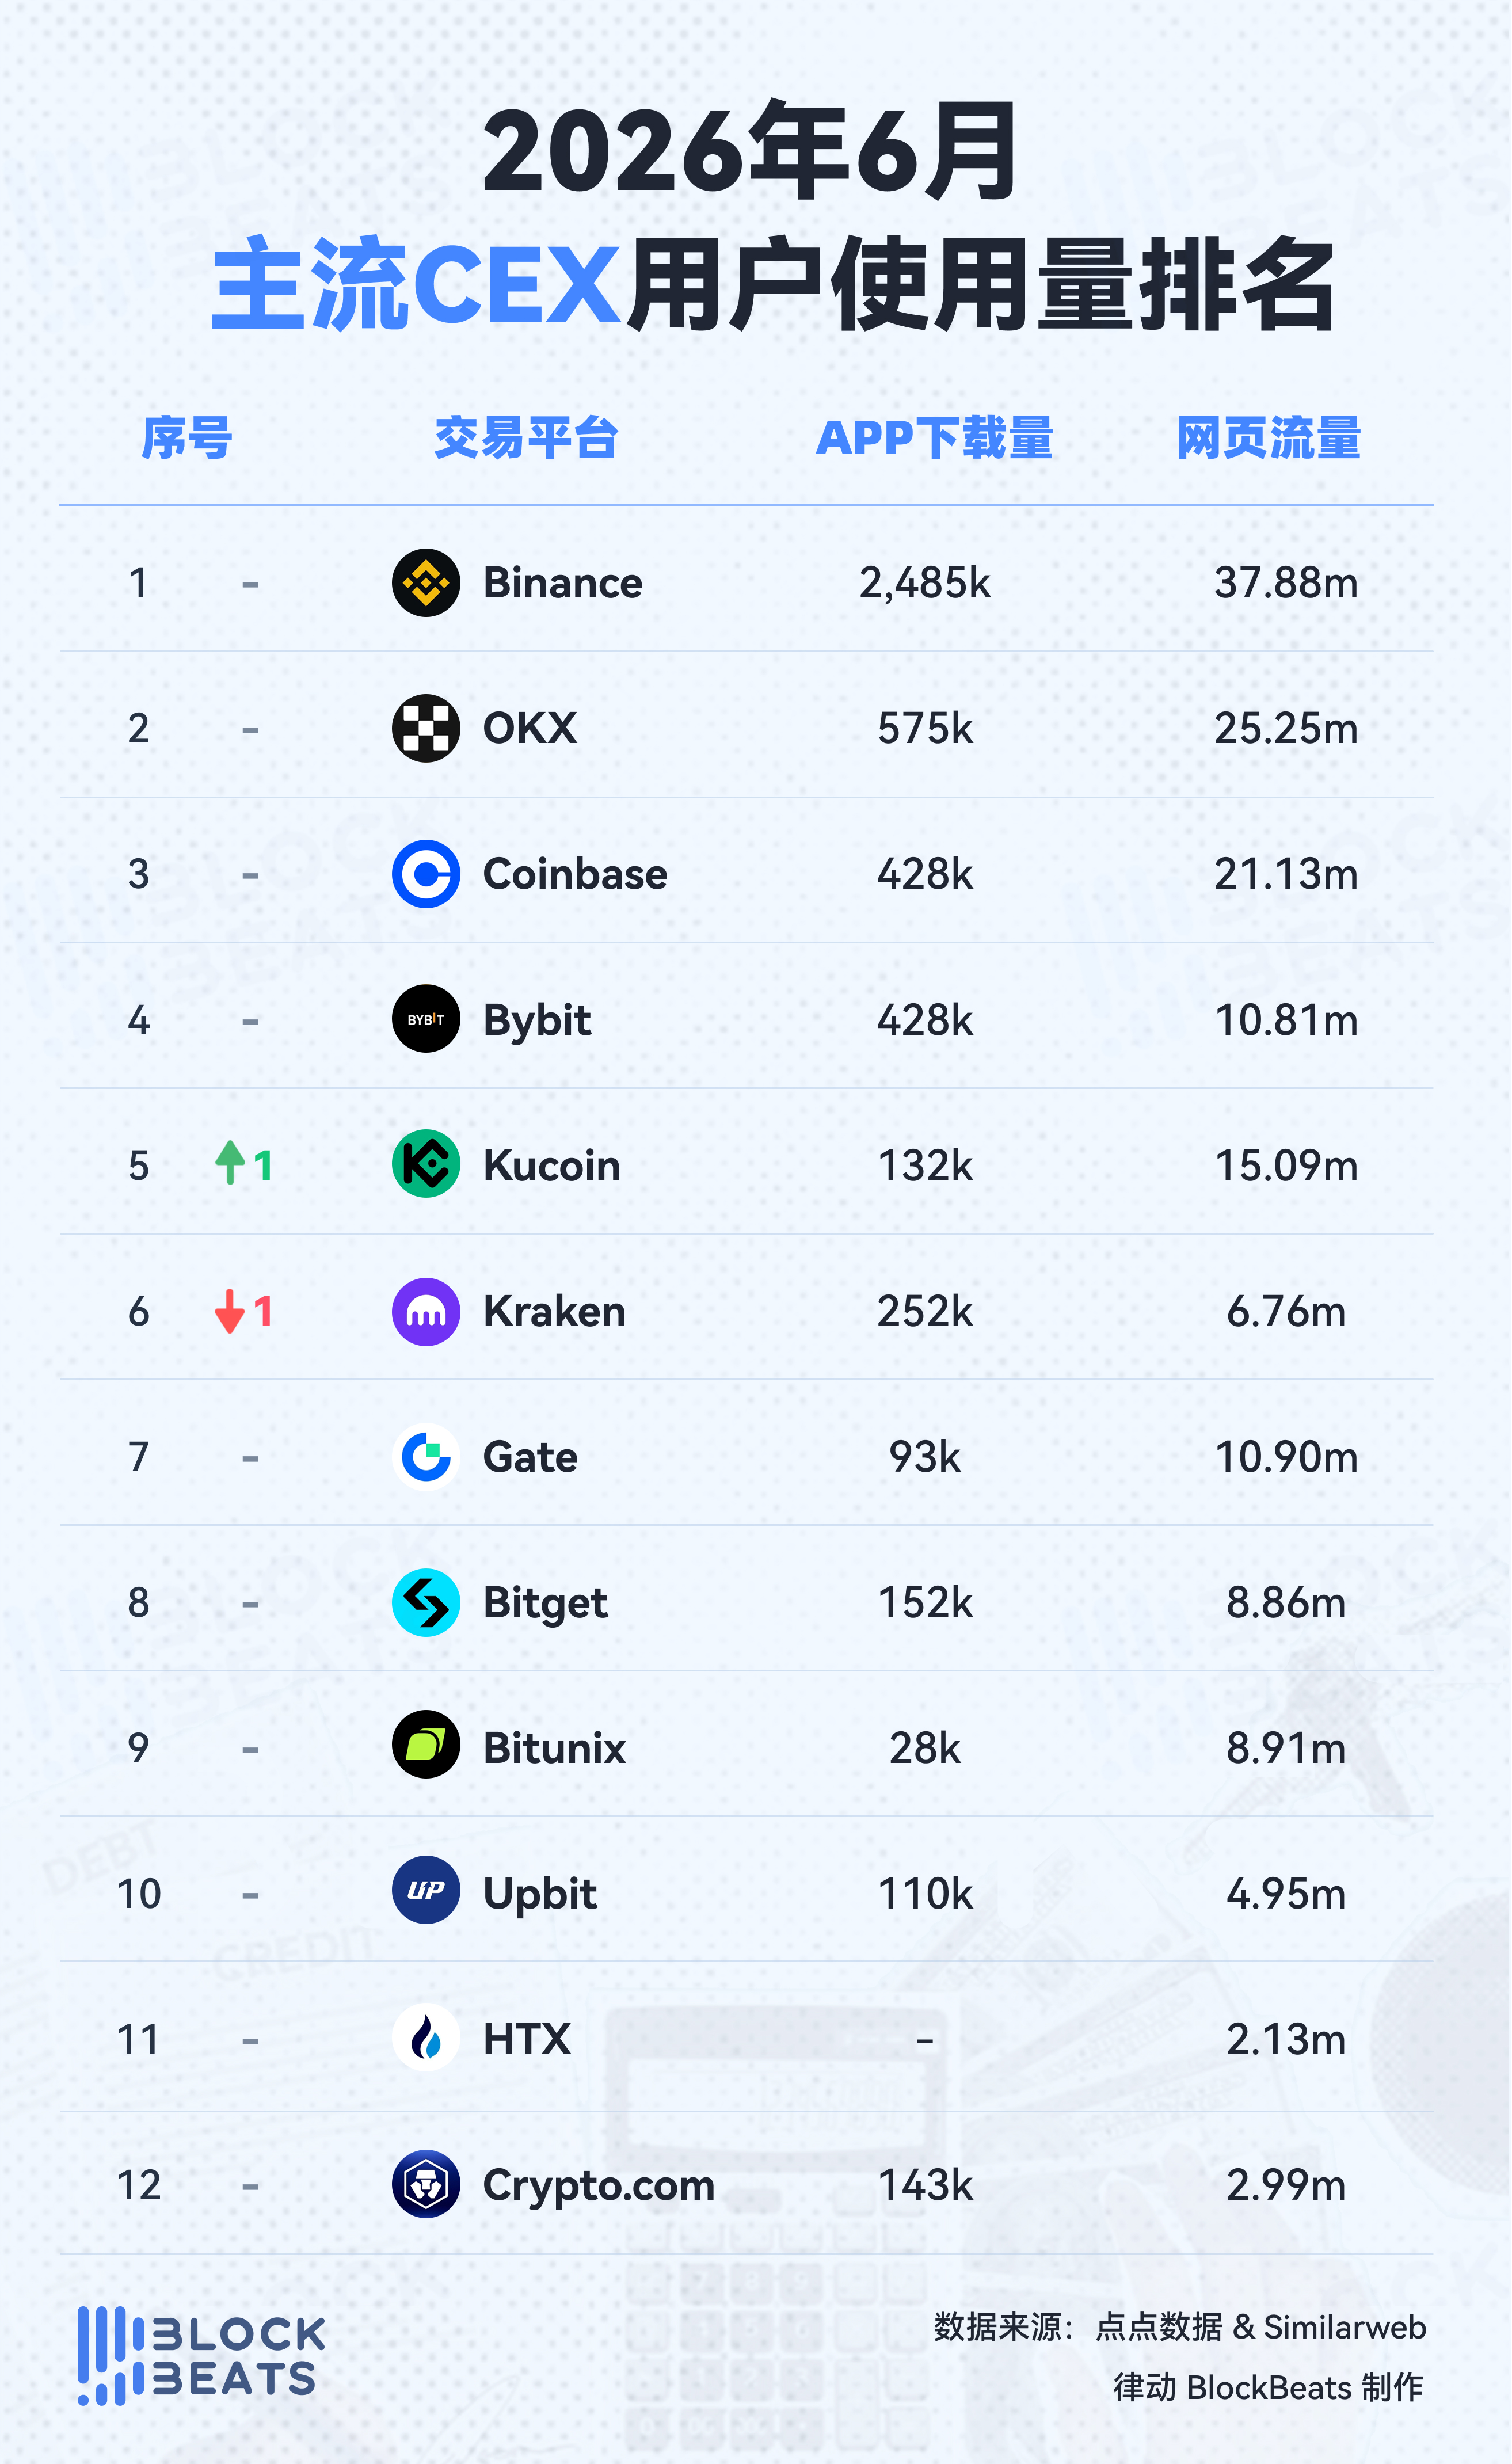Image resolution: width=1512 pixels, height=2464 pixels.
Task: Click the green up arrow for Kucoin
Action: point(230,1163)
